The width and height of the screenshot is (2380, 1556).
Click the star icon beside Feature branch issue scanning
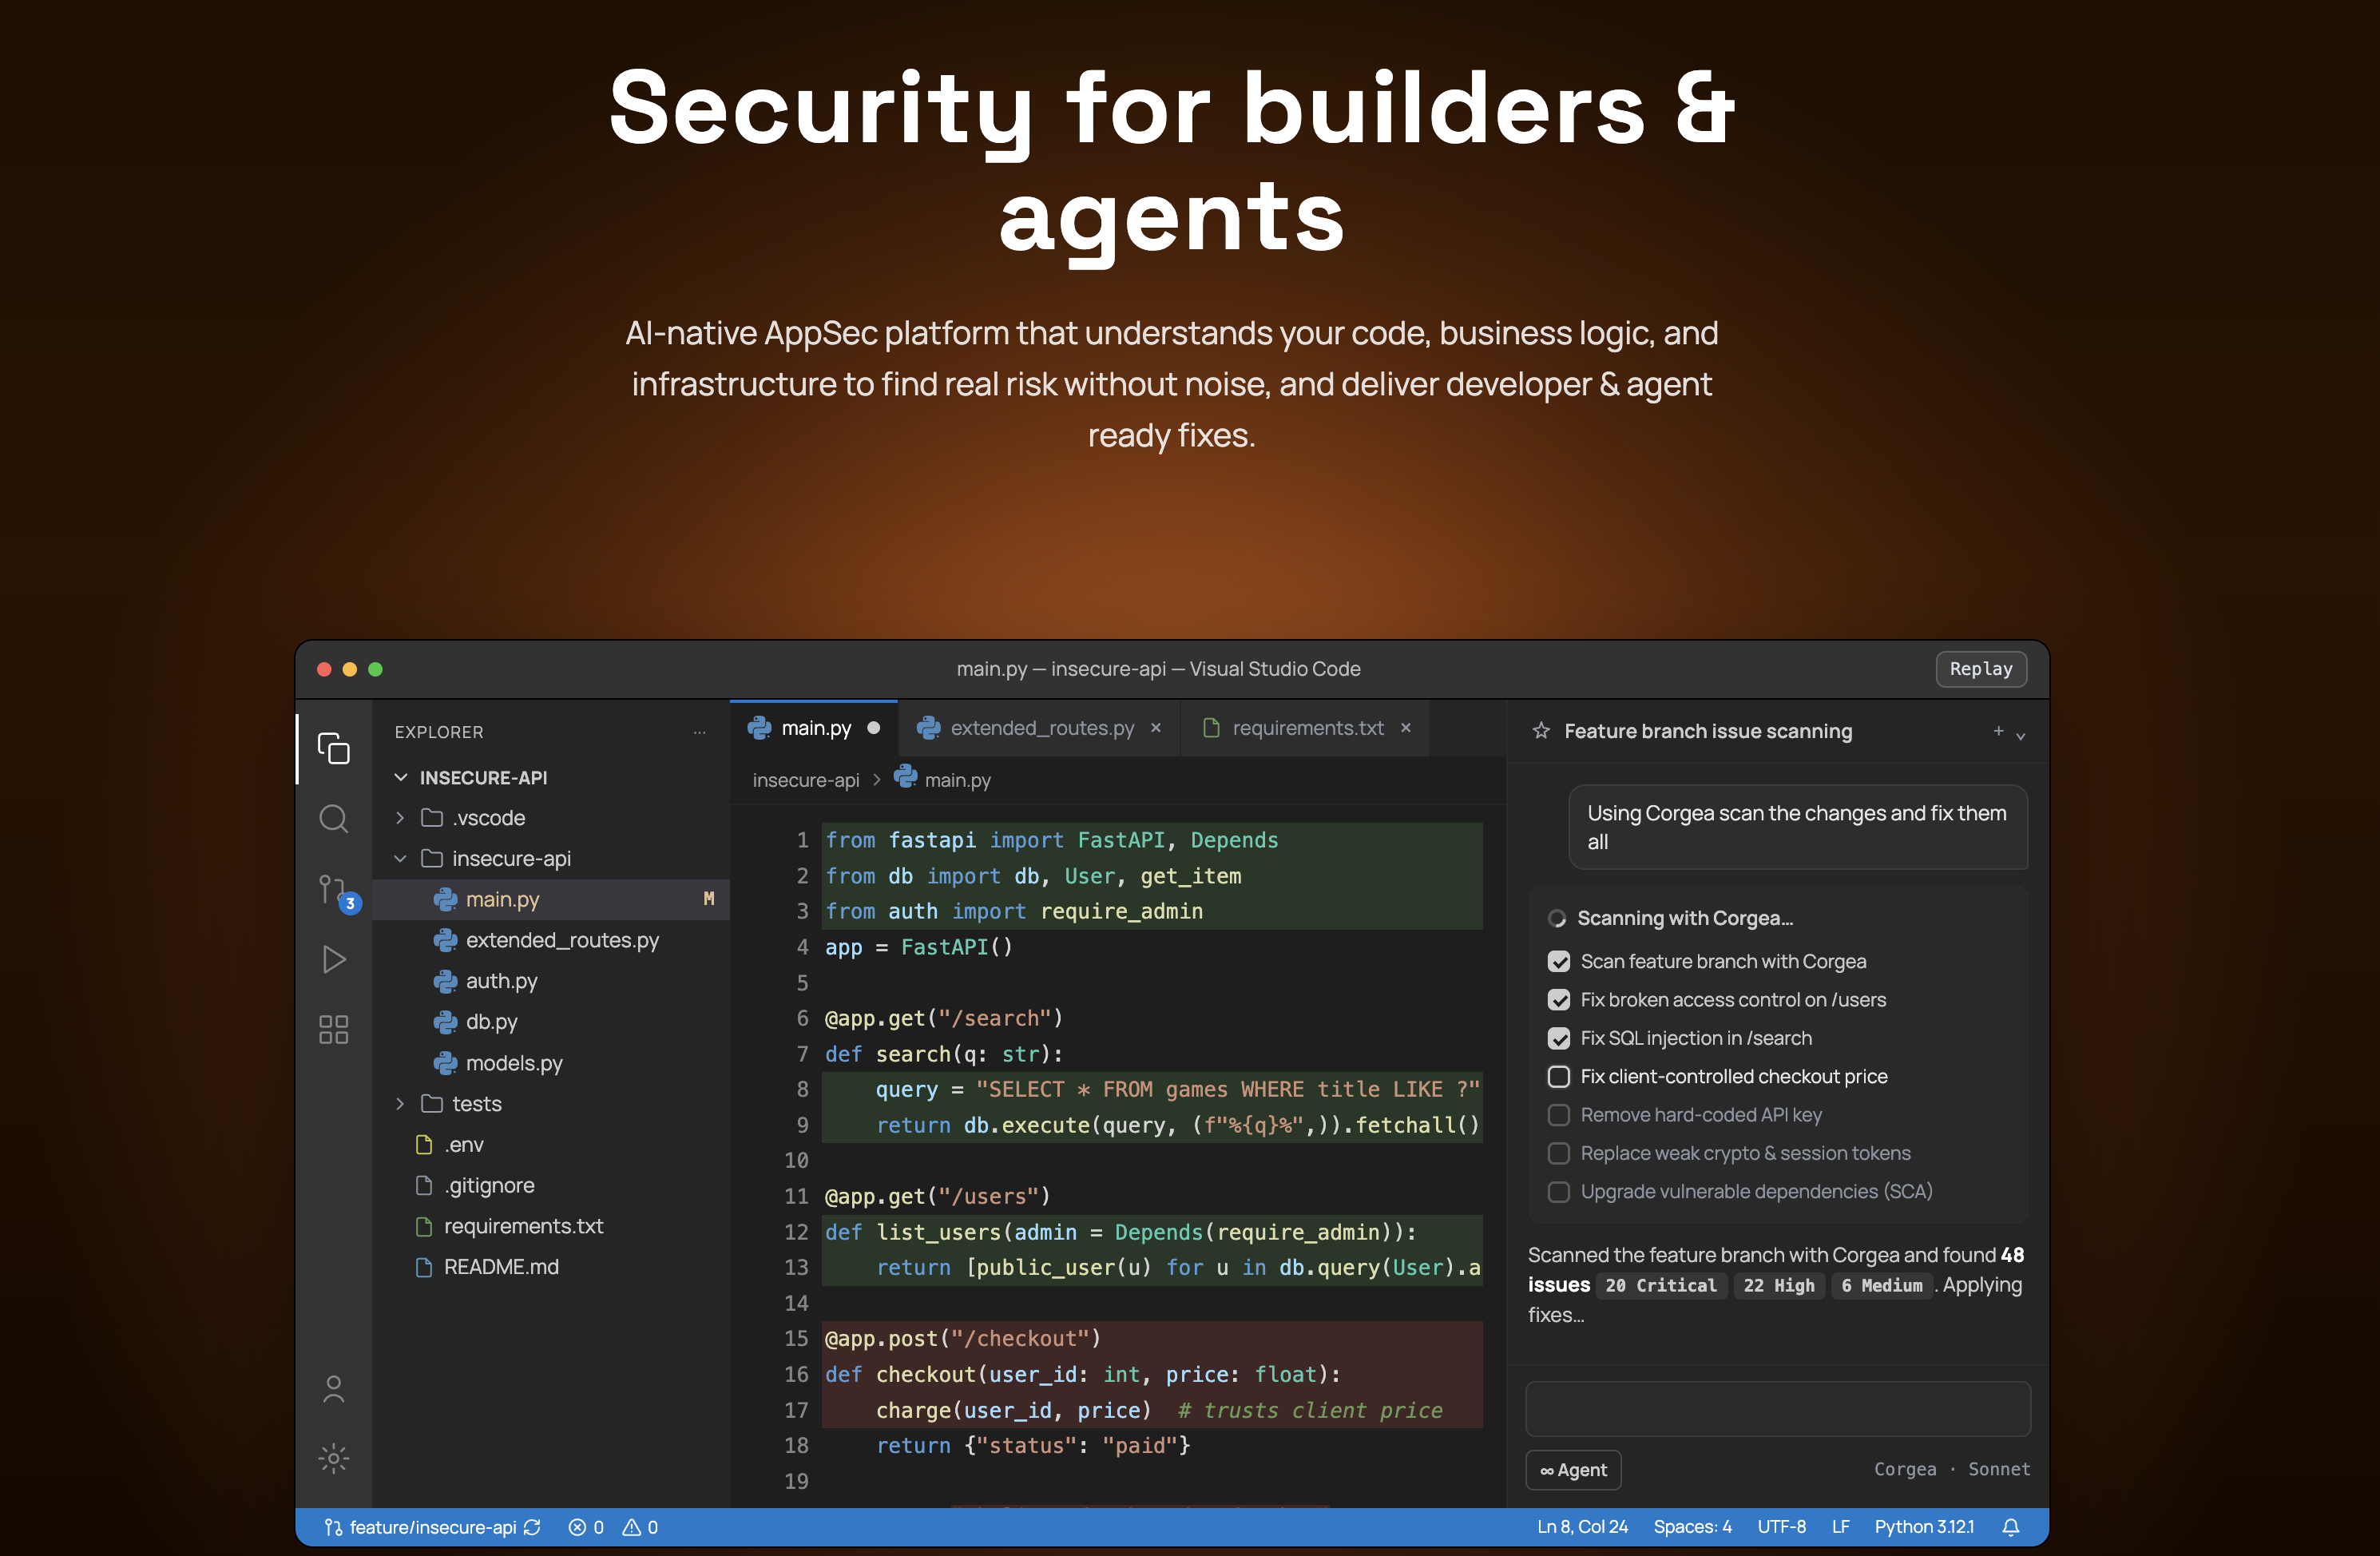(1541, 731)
